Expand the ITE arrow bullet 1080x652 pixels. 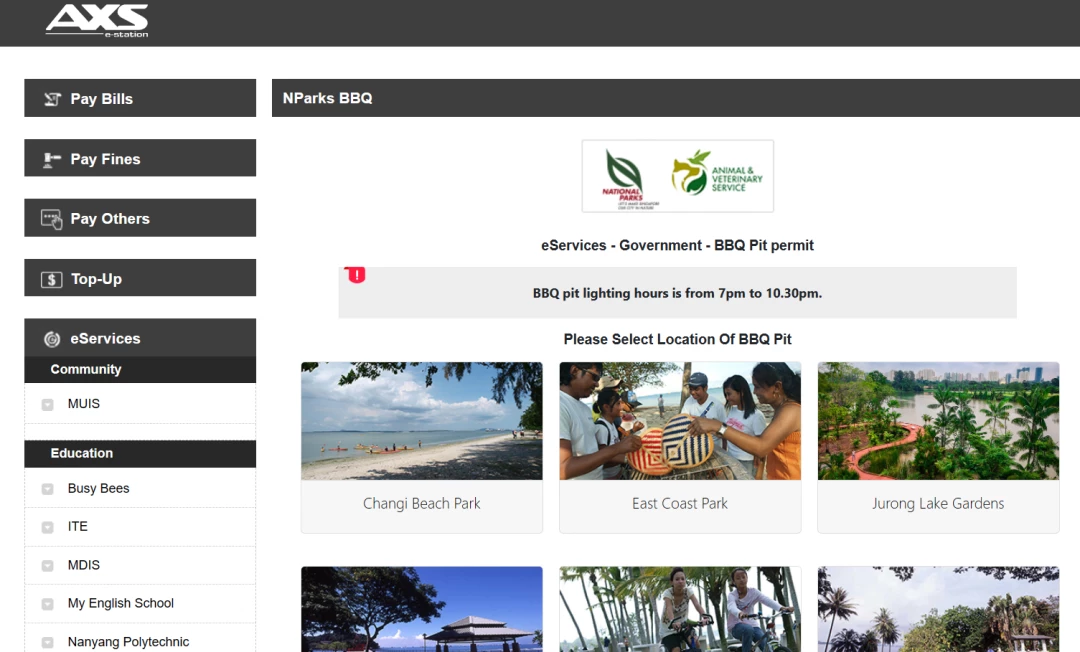(x=48, y=527)
